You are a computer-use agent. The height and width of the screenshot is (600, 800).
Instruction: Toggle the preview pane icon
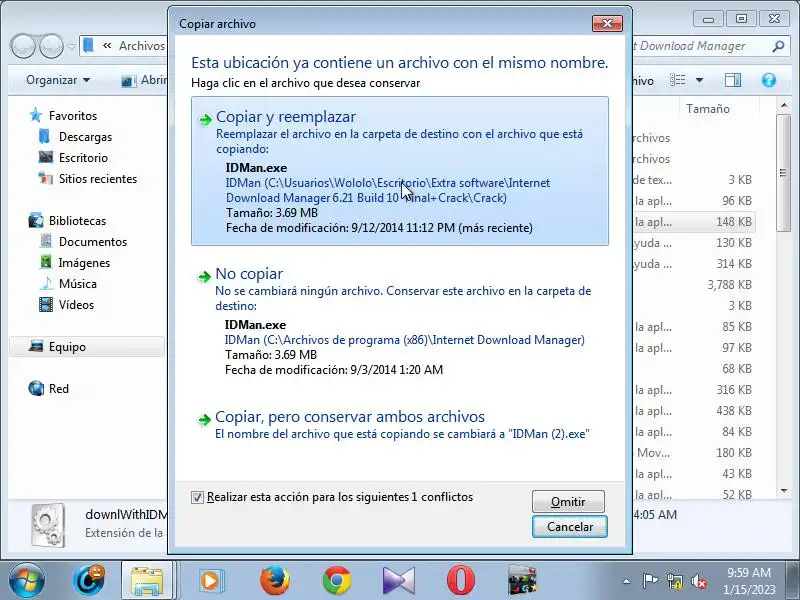pyautogui.click(x=733, y=80)
